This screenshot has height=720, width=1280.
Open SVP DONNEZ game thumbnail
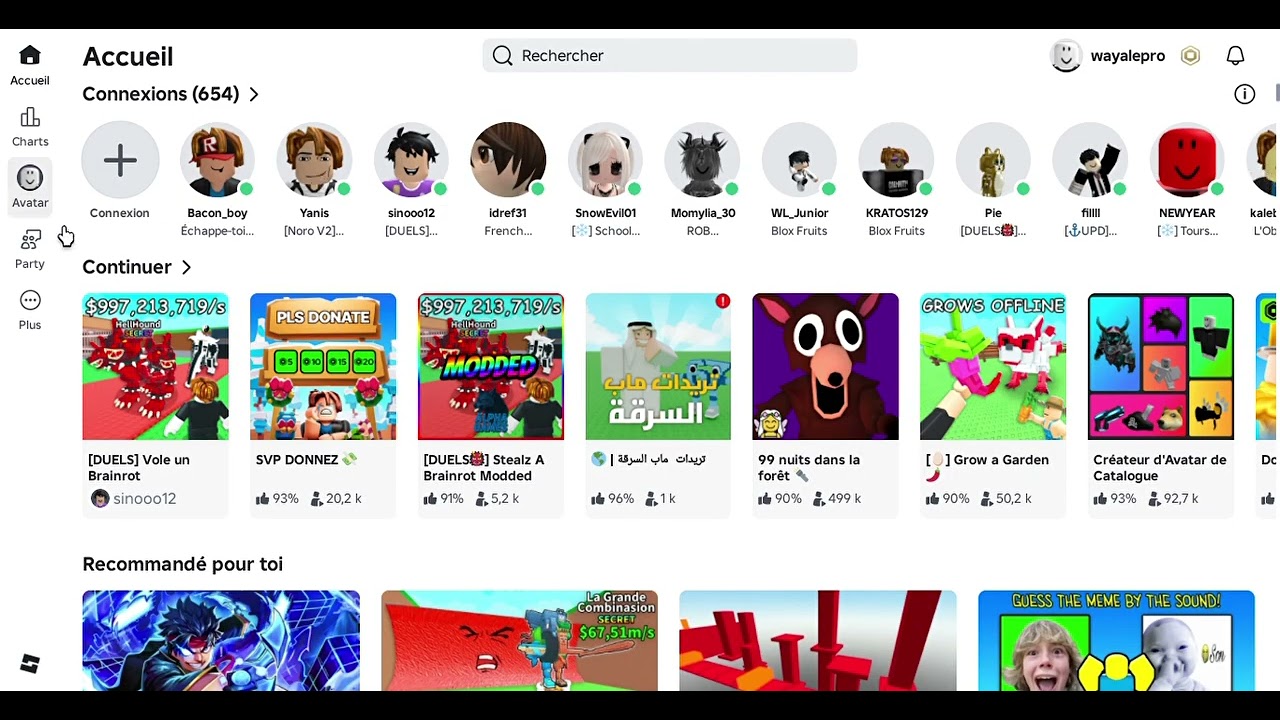(323, 366)
